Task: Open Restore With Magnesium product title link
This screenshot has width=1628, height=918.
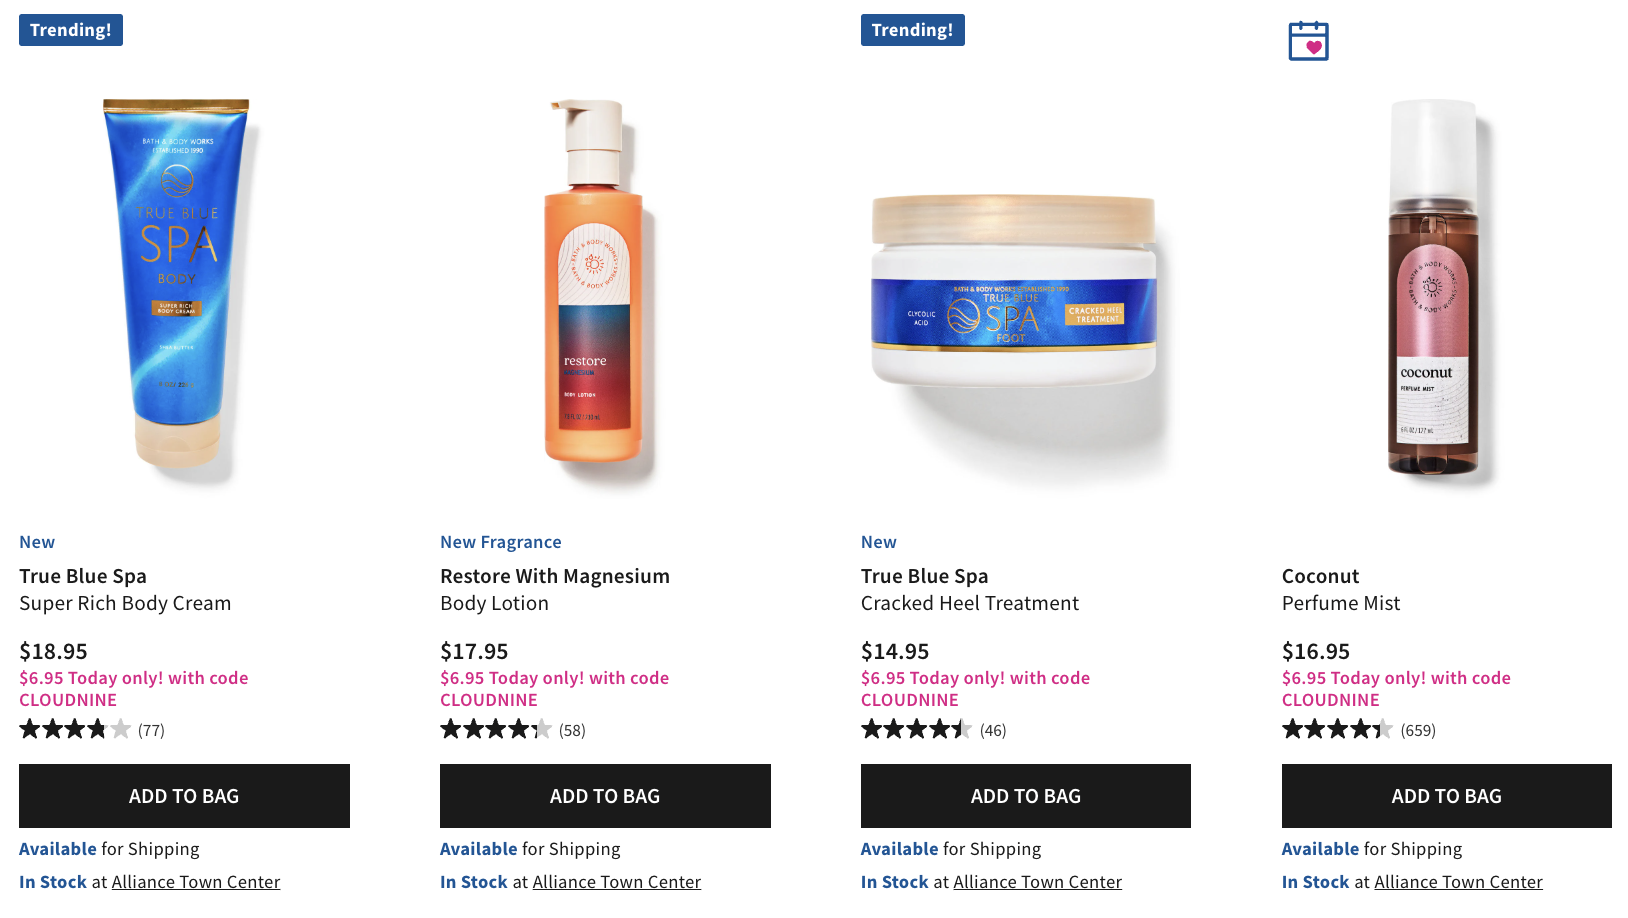Action: [x=555, y=589]
